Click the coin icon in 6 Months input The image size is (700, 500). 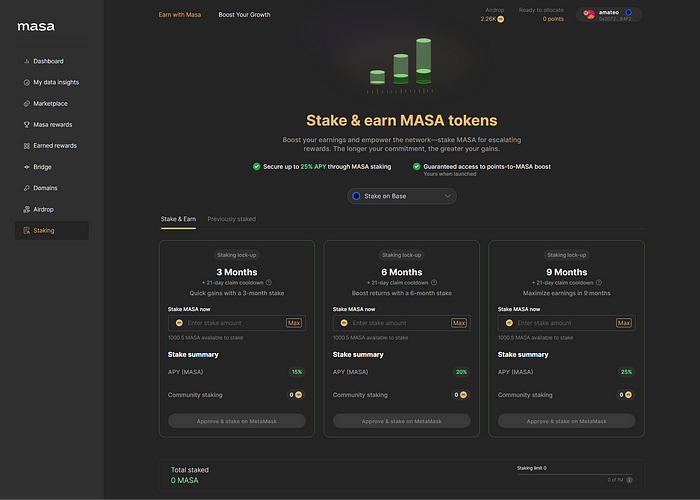344,323
